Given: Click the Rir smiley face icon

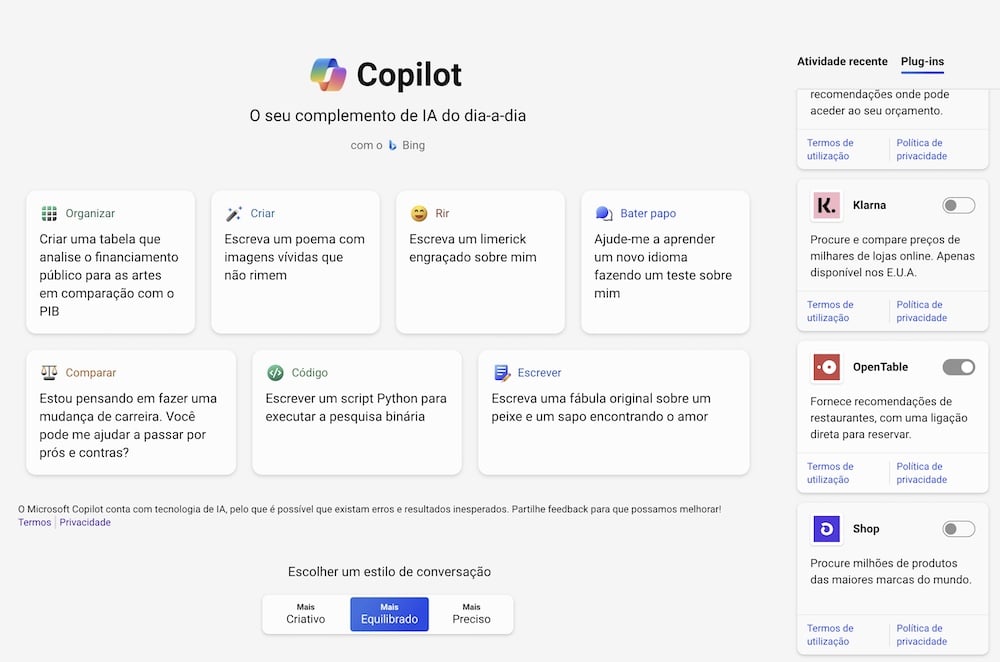Looking at the screenshot, I should click(x=419, y=213).
